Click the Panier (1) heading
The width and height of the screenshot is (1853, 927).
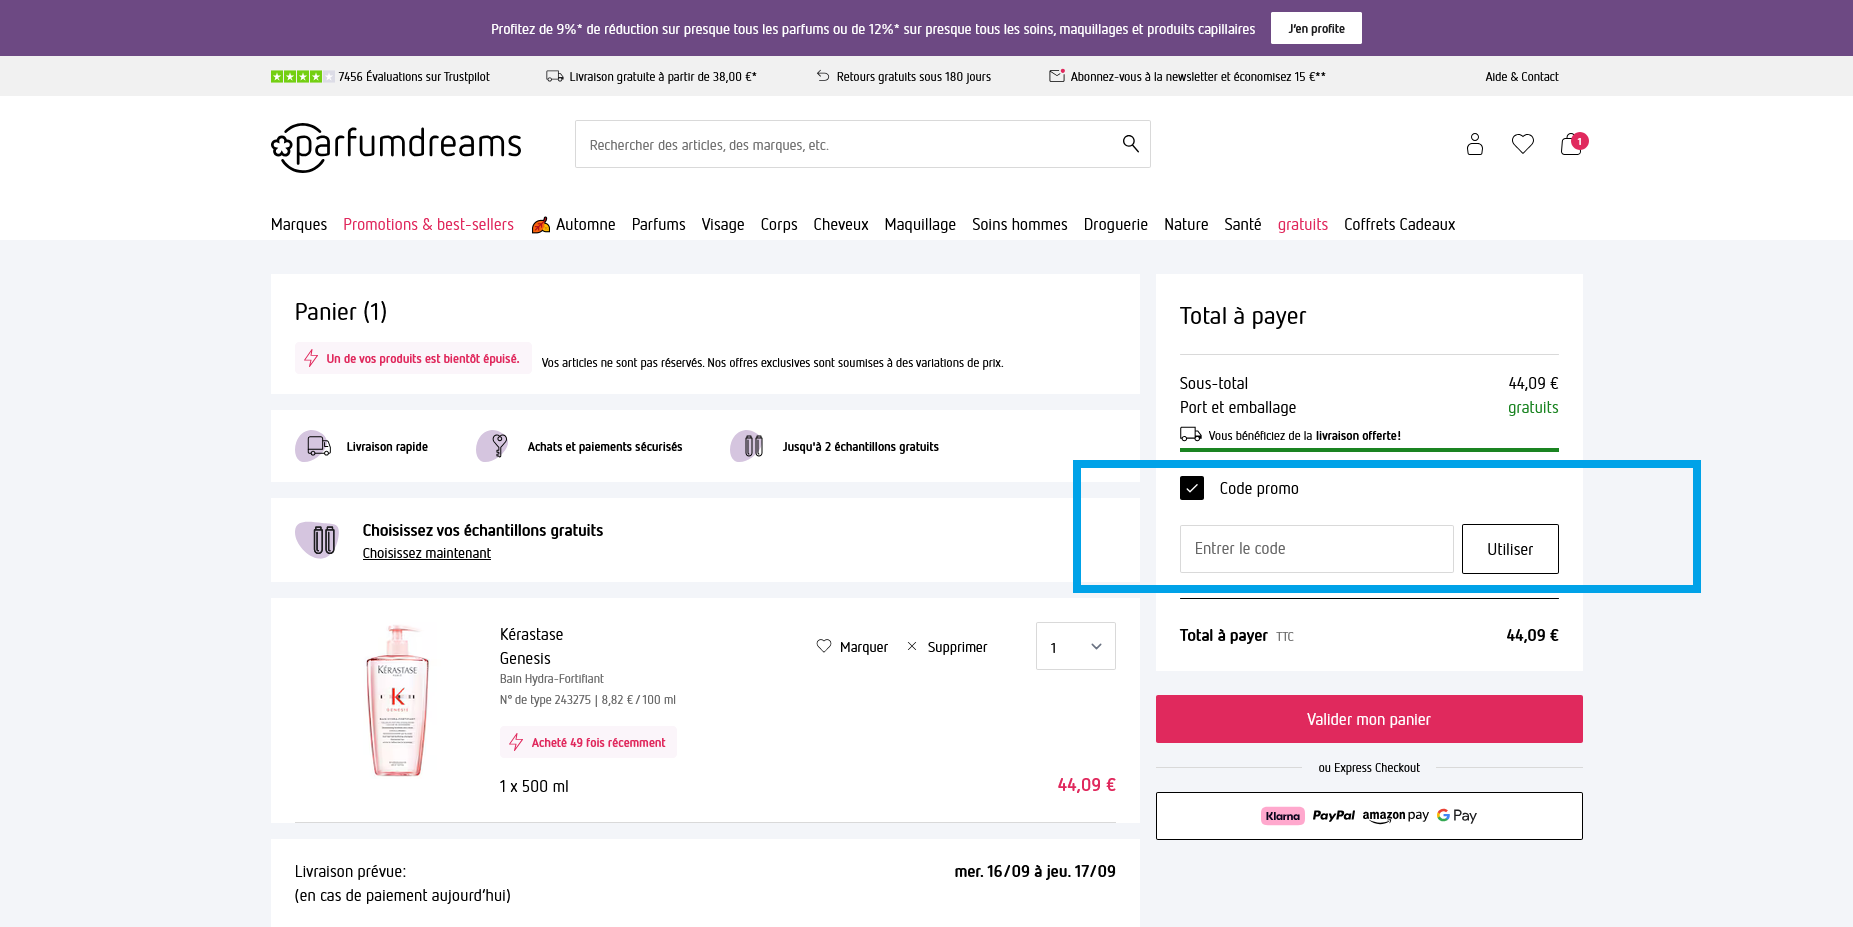pos(341,312)
